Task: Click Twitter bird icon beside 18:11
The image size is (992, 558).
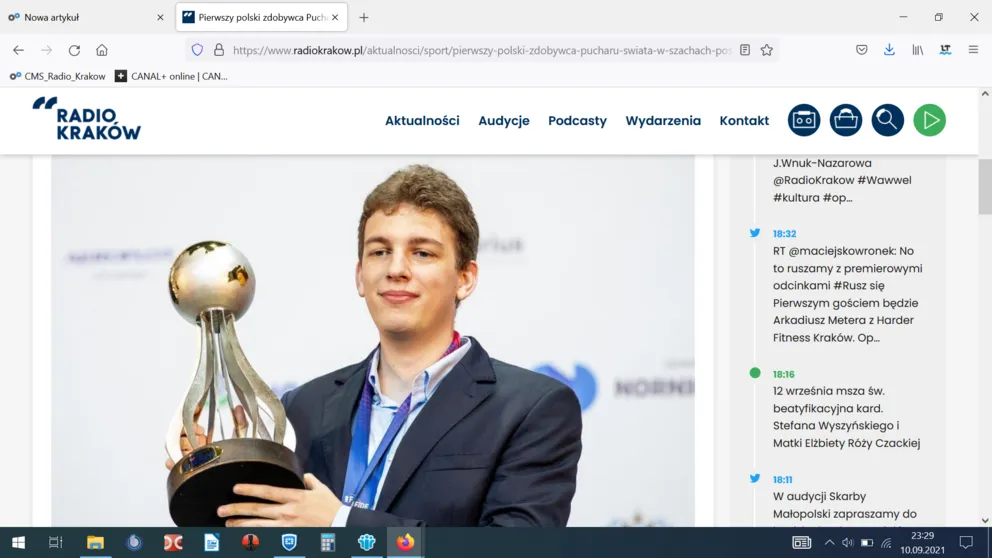Action: pos(755,479)
